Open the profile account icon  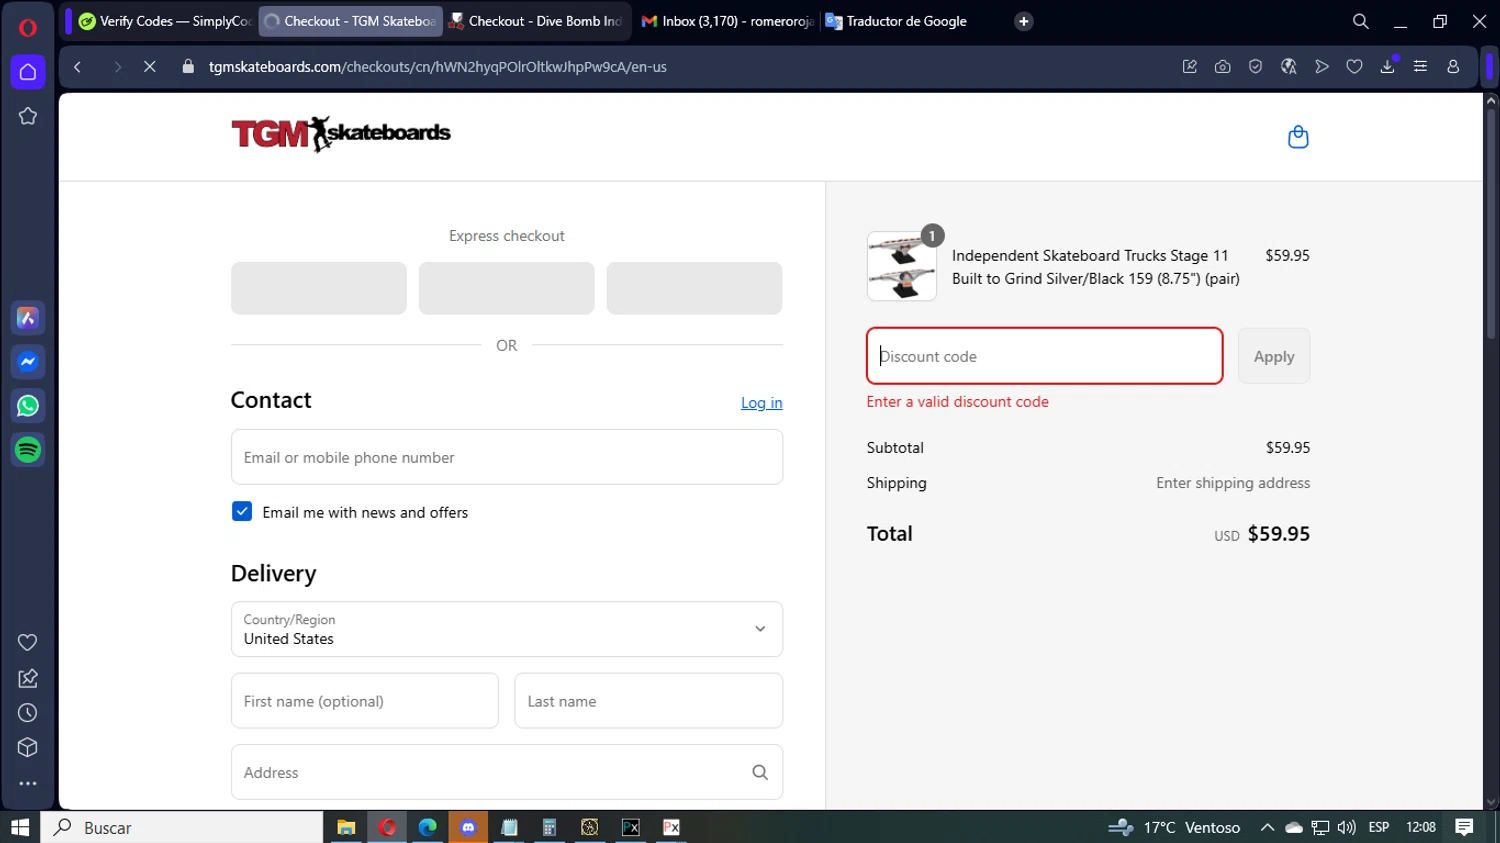coord(1453,67)
